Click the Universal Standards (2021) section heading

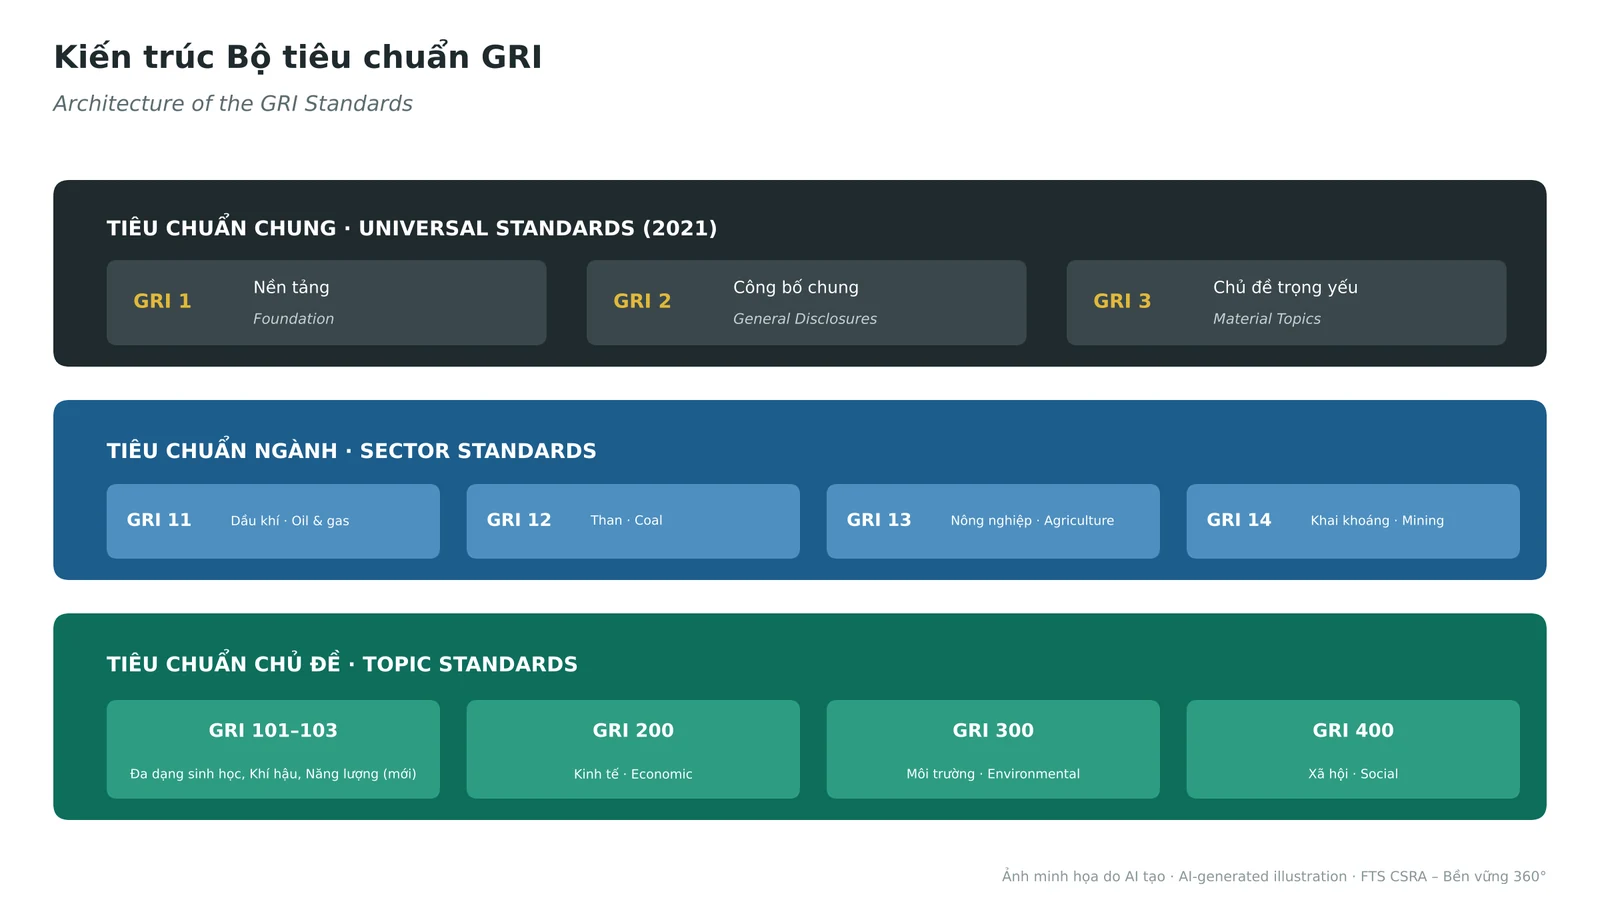[412, 228]
